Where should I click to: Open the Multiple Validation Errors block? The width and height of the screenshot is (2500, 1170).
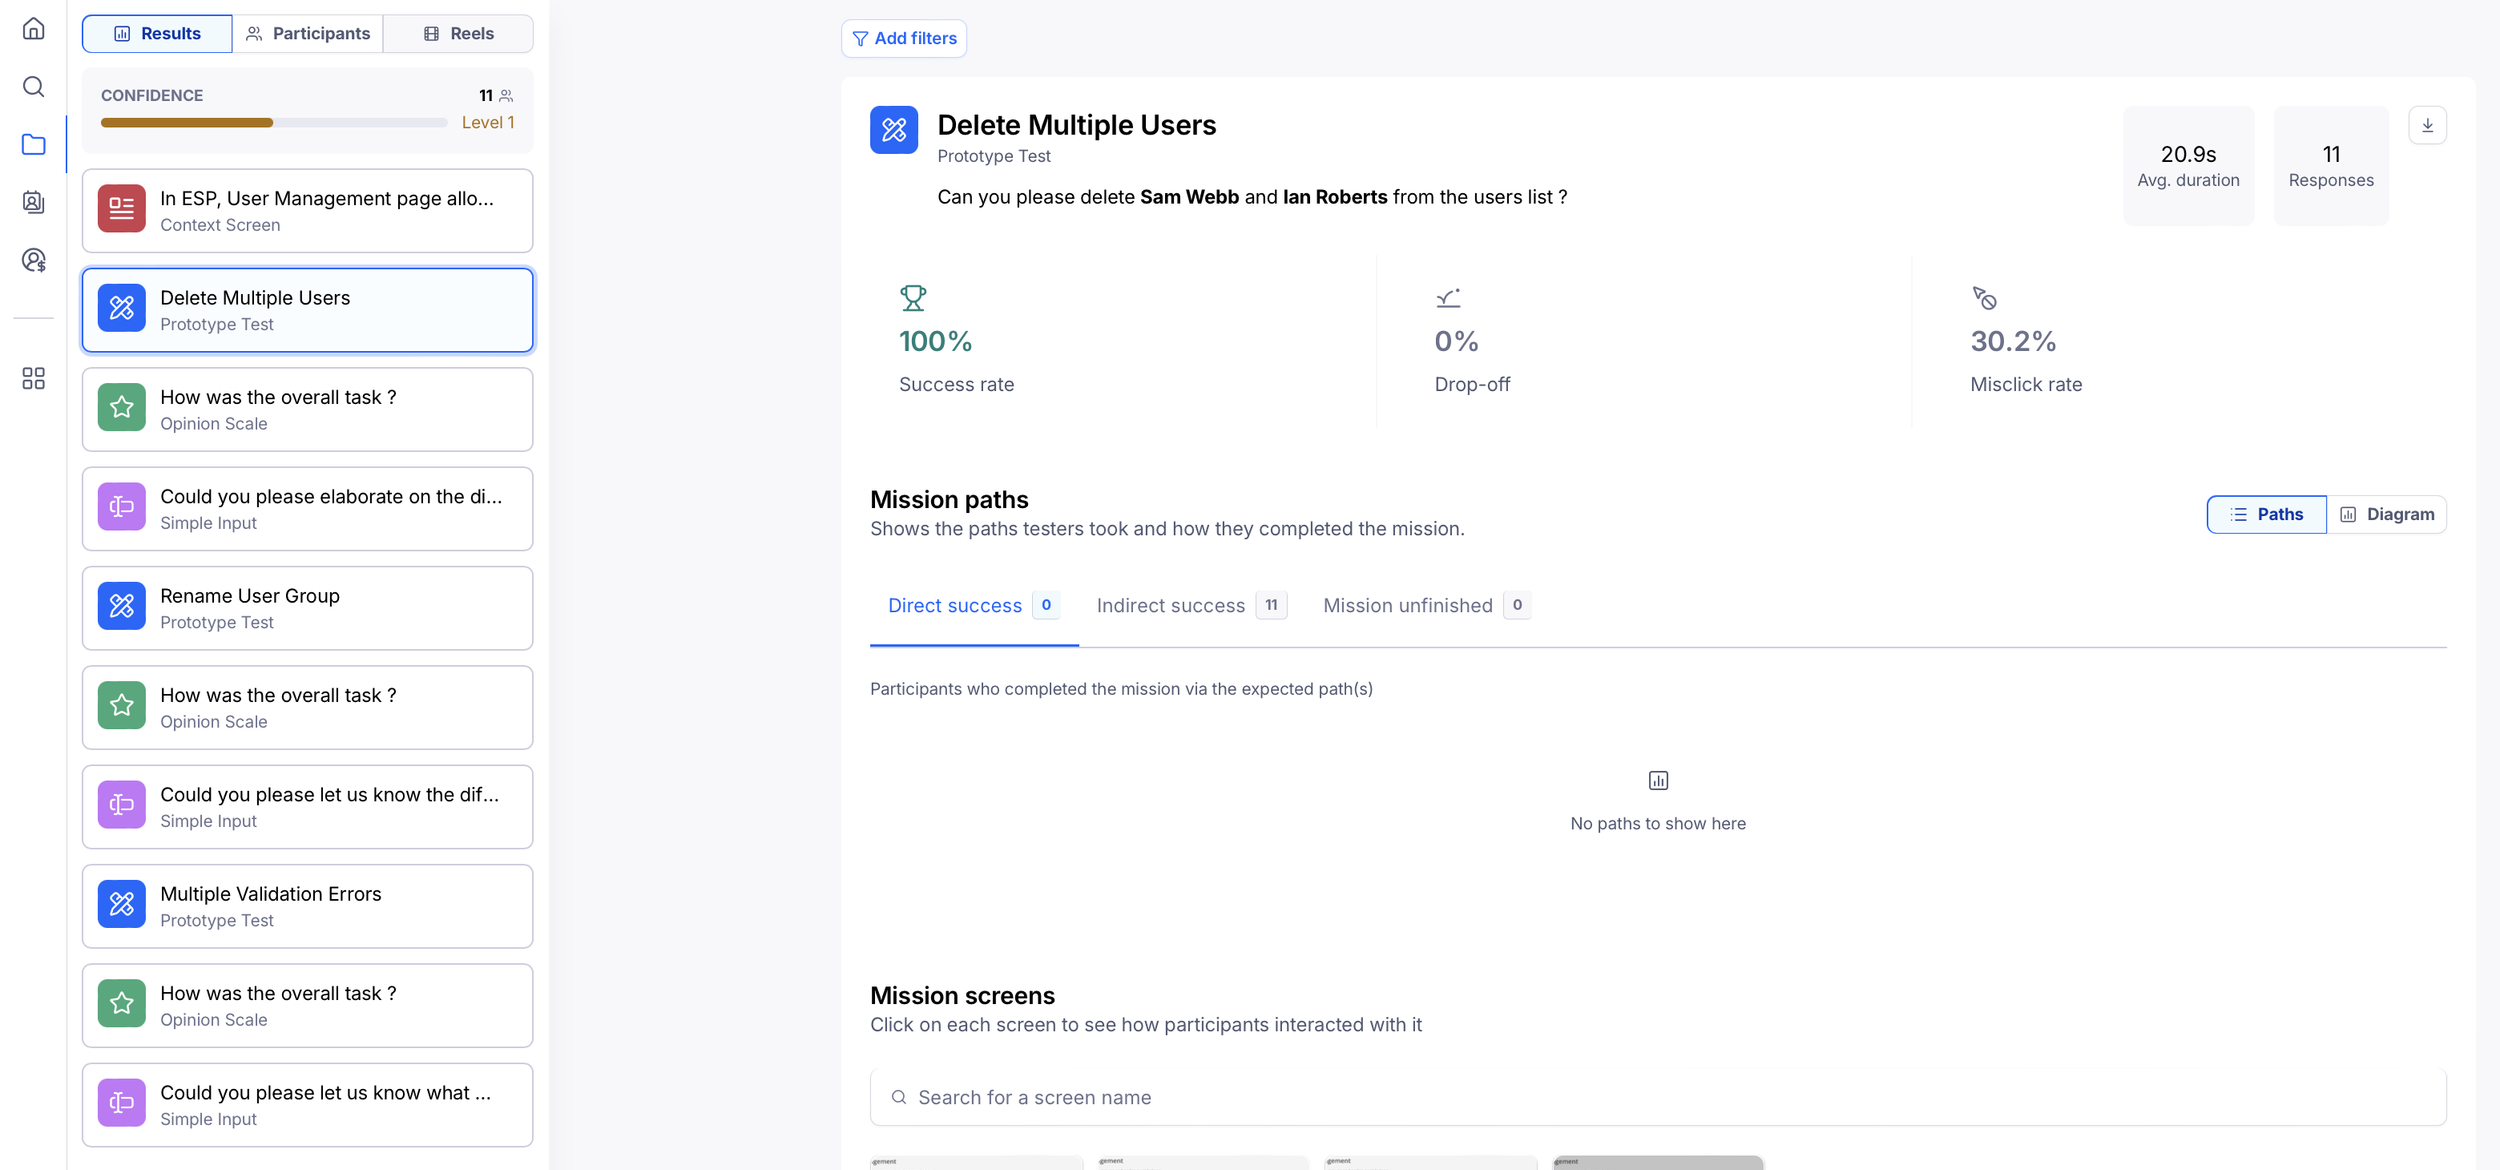tap(307, 906)
